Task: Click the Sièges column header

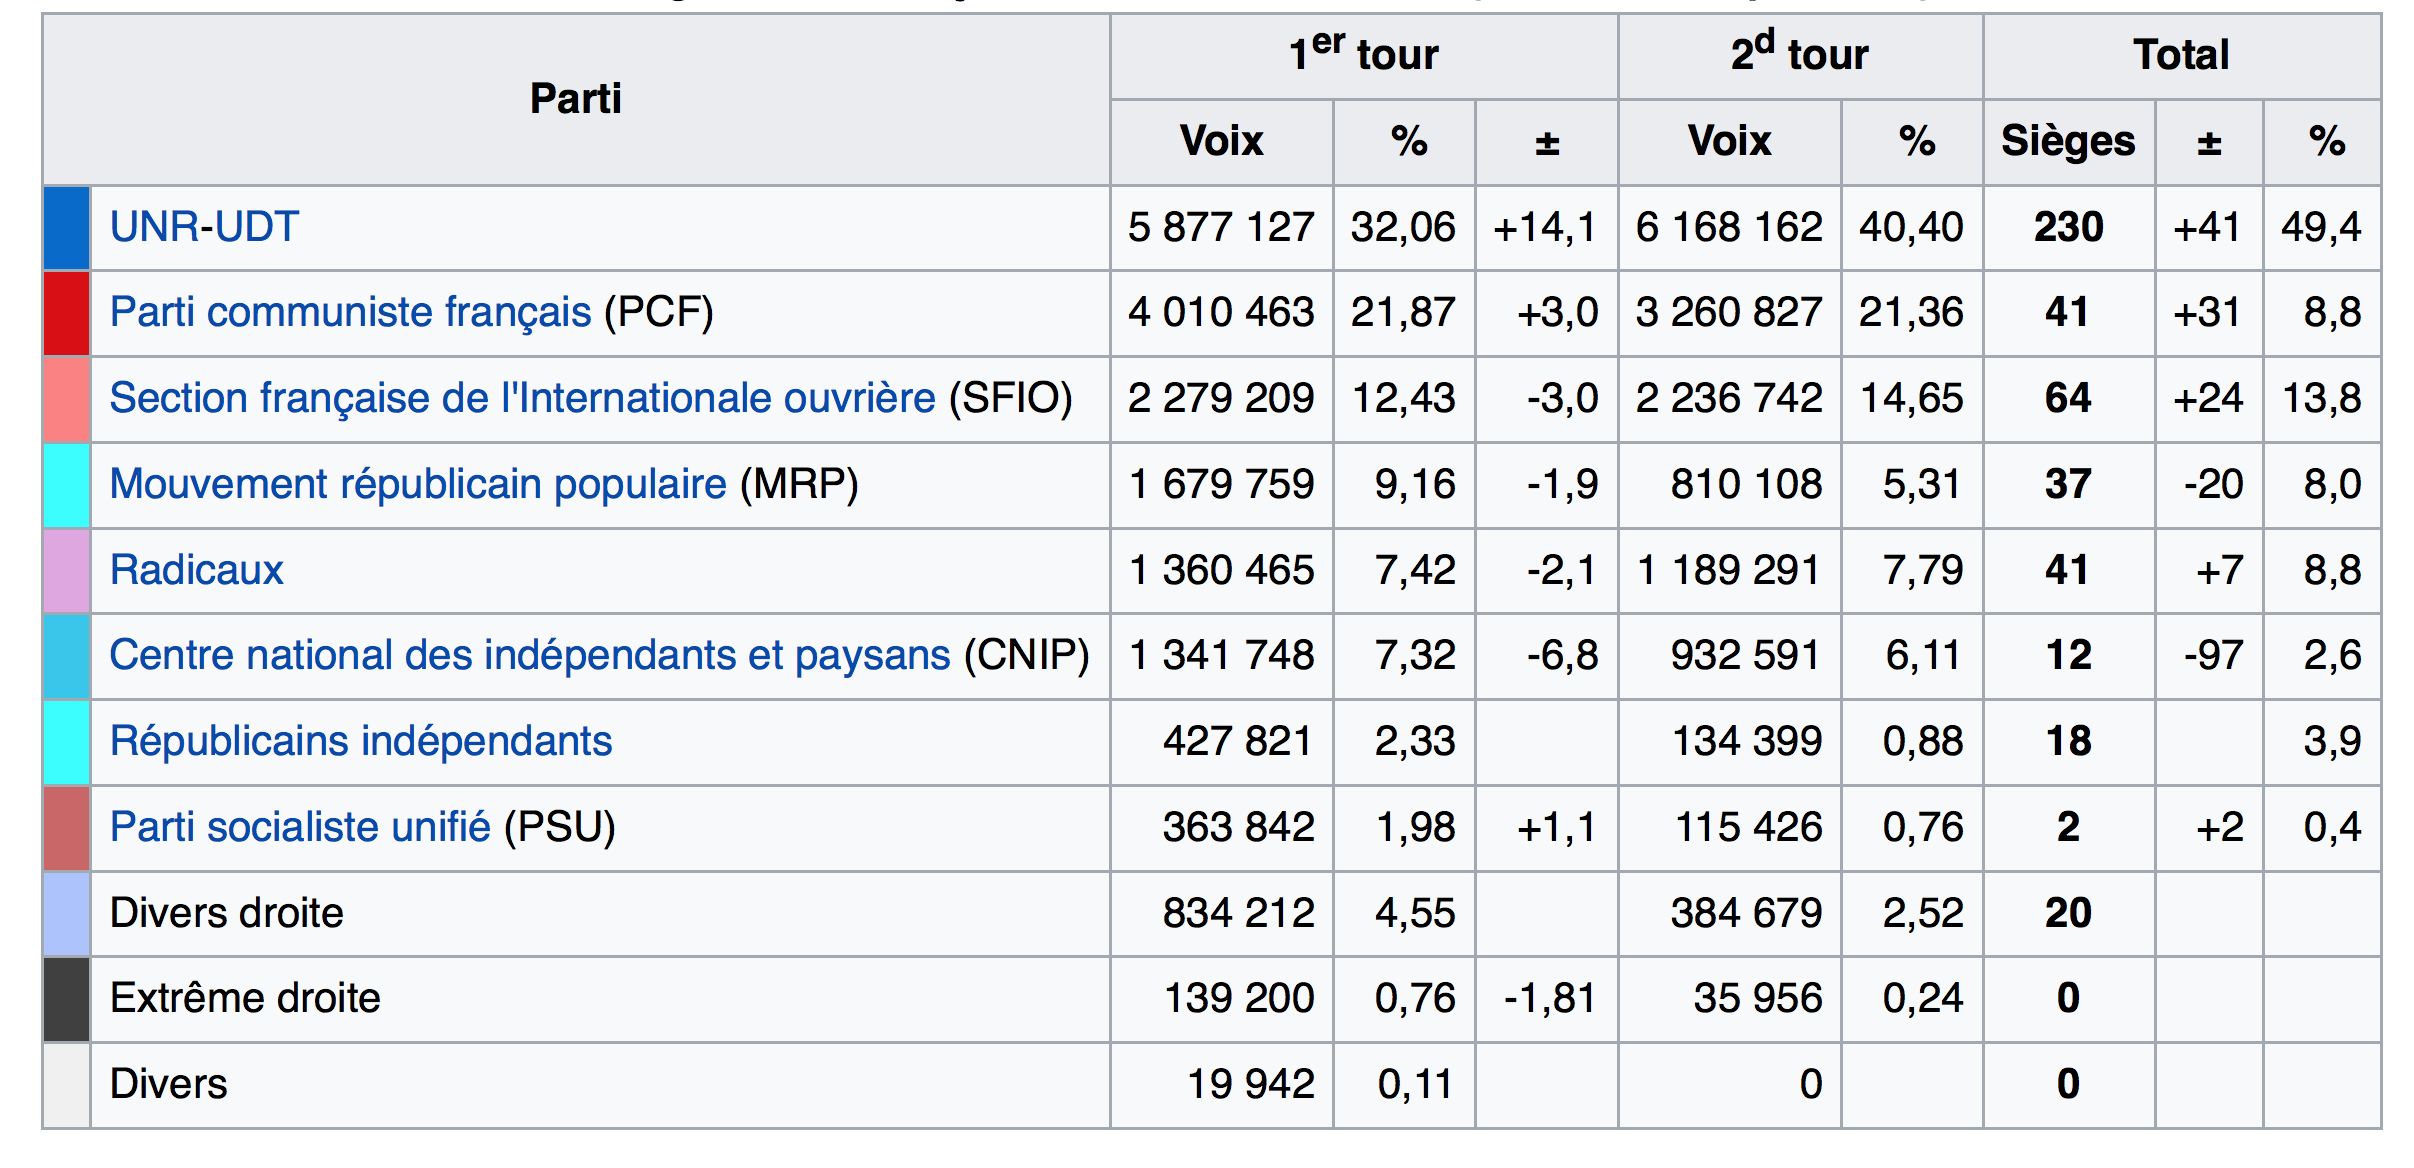Action: click(x=2068, y=142)
